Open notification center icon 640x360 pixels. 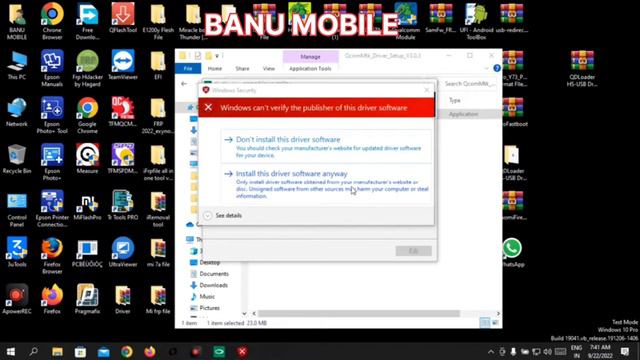[624, 351]
